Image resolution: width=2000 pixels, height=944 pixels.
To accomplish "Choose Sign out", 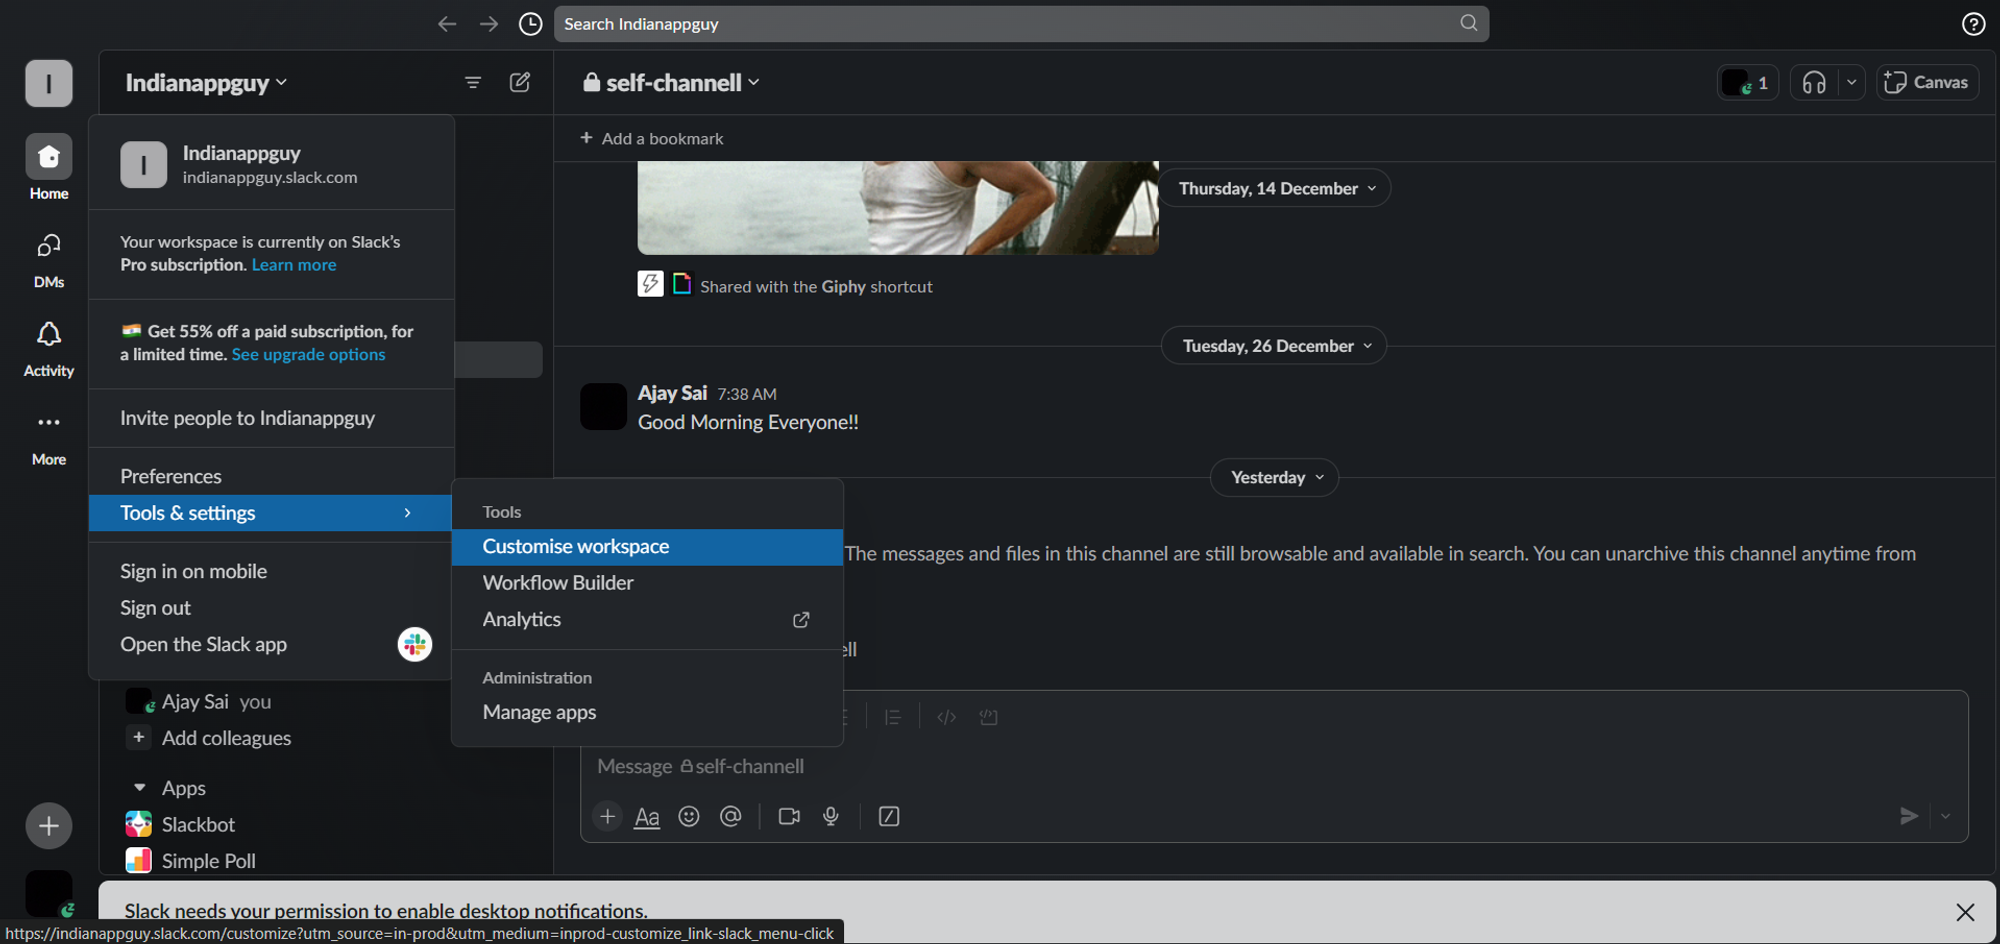I will click(x=270, y=608).
